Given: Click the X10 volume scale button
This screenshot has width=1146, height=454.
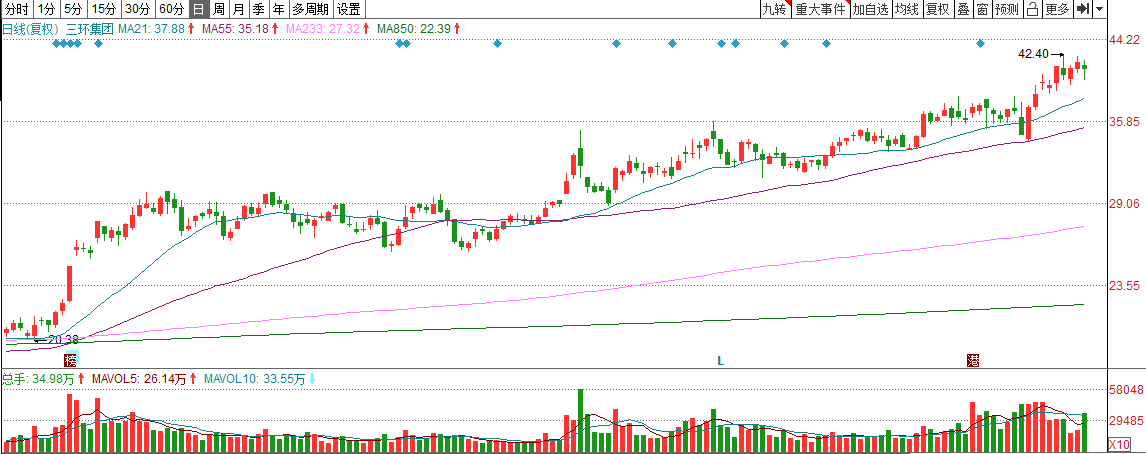Looking at the screenshot, I should click(1119, 444).
